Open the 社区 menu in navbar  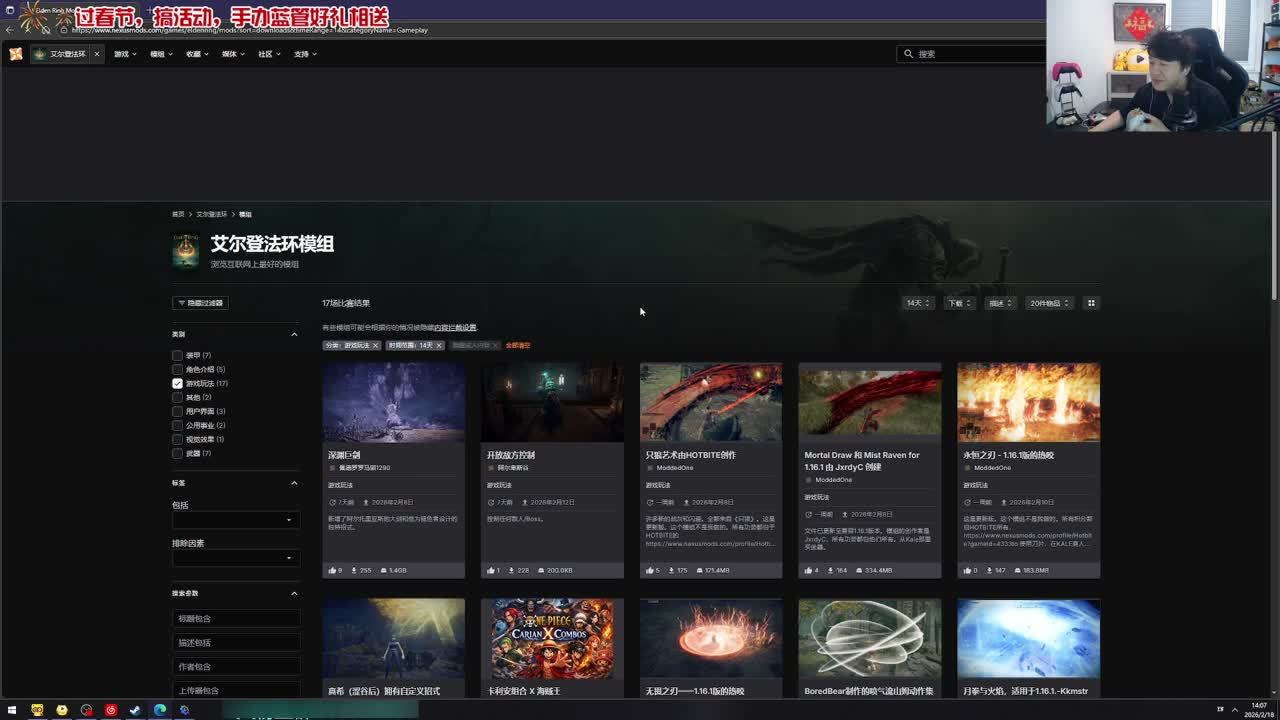click(268, 54)
